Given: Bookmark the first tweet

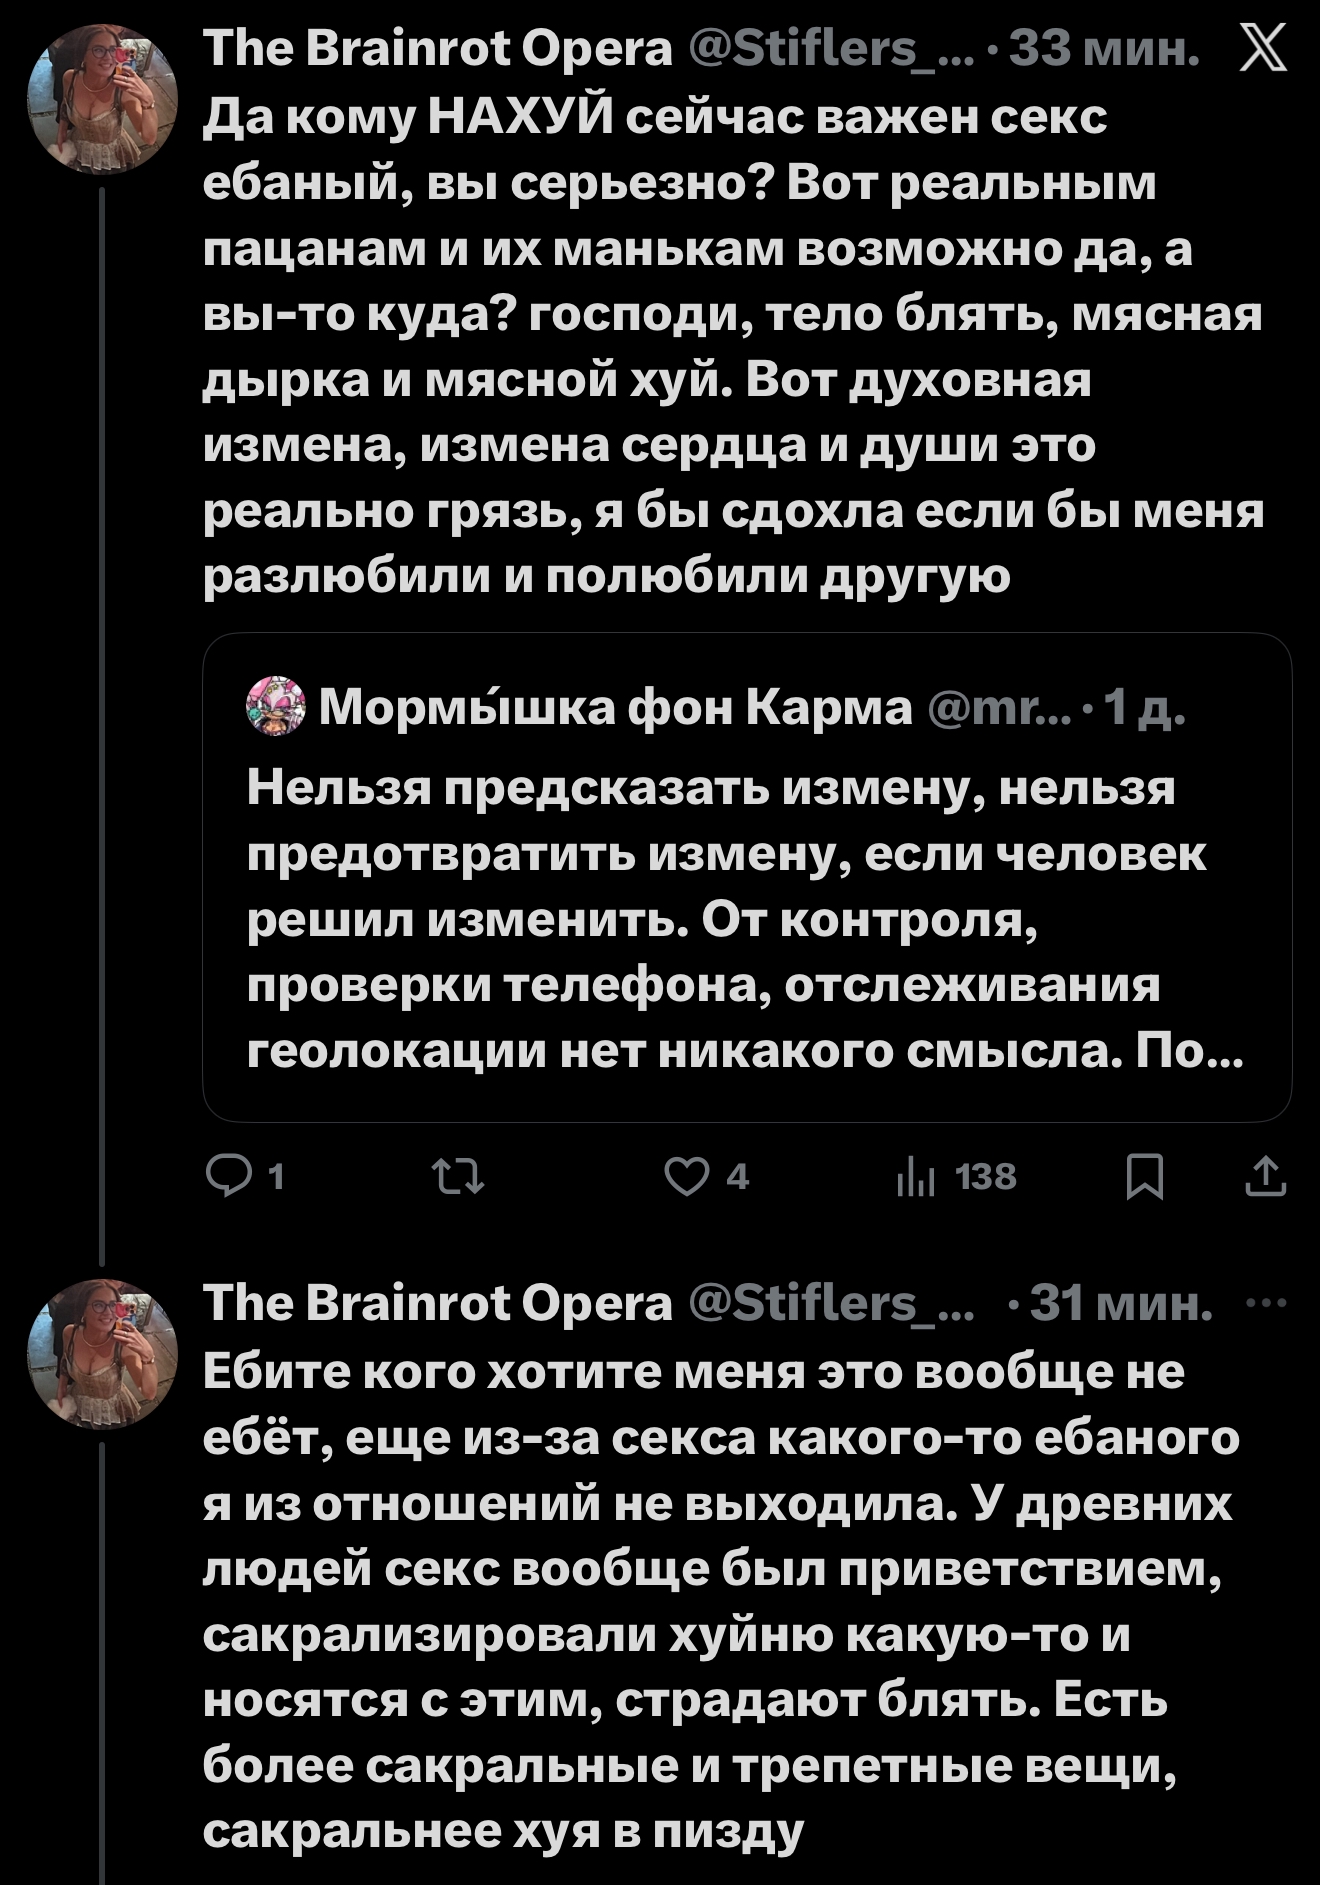Looking at the screenshot, I should [1145, 1177].
